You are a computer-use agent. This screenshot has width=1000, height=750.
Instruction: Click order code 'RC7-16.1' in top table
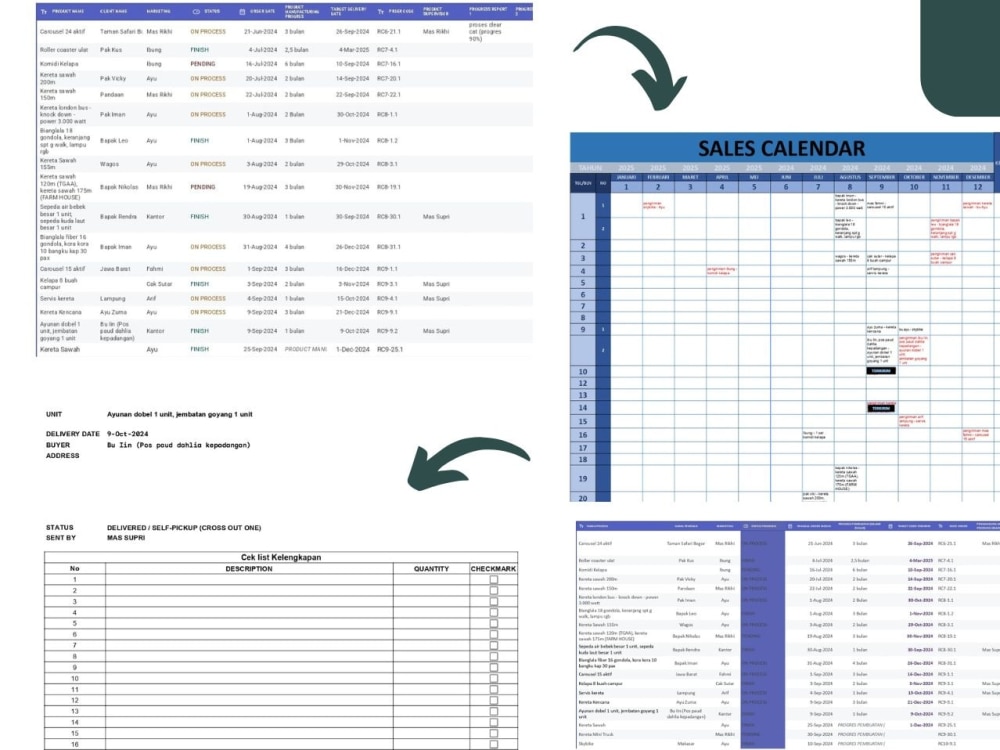[388, 64]
